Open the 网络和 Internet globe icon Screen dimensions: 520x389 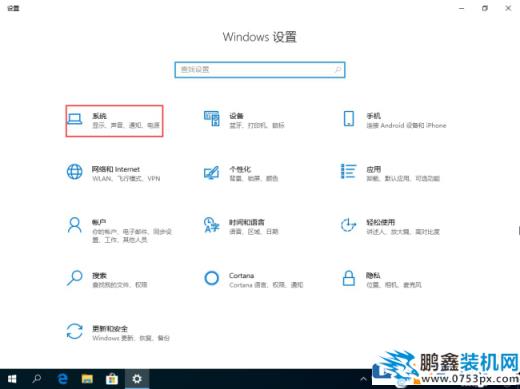click(x=75, y=172)
